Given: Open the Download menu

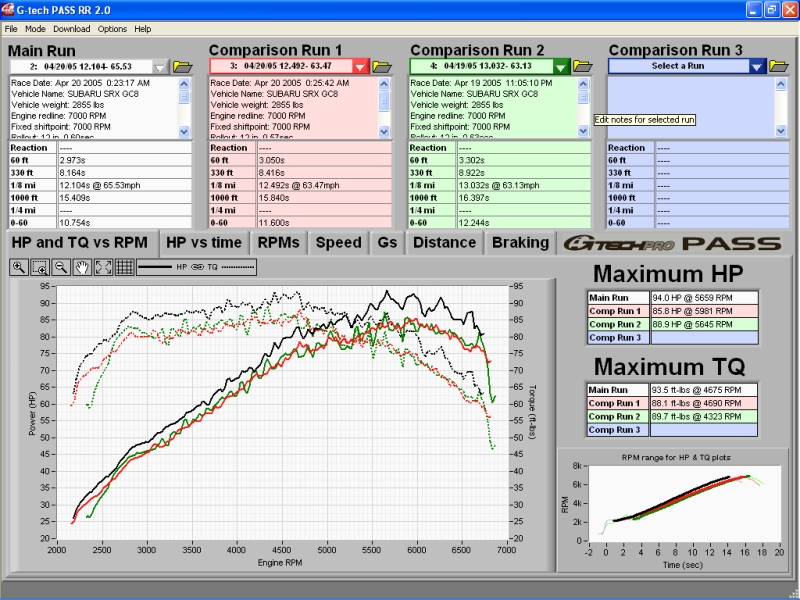Looking at the screenshot, I should (x=71, y=29).
